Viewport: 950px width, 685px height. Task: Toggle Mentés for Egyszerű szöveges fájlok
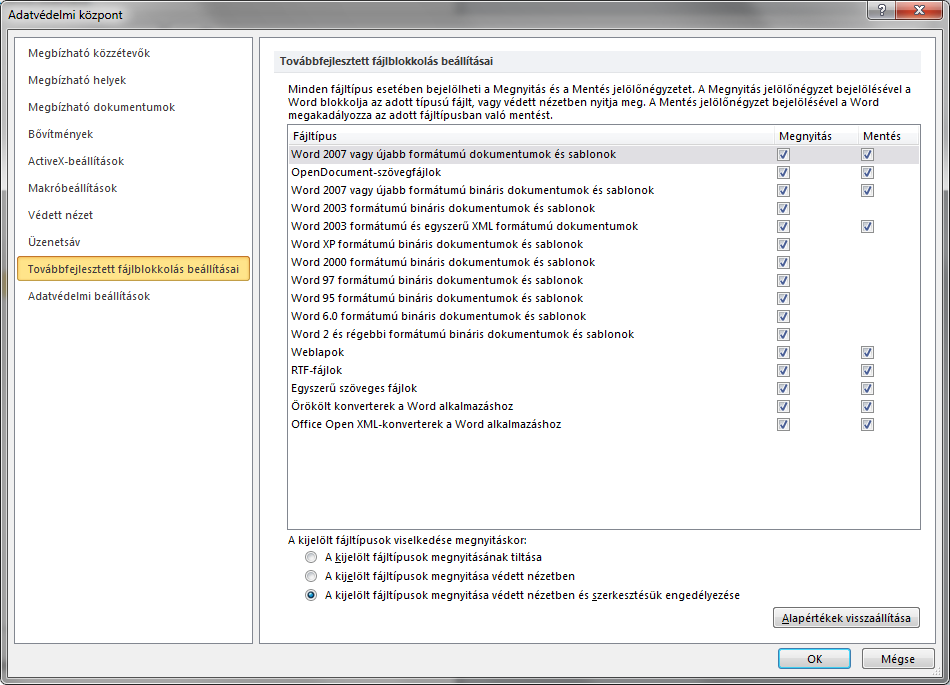coord(868,388)
